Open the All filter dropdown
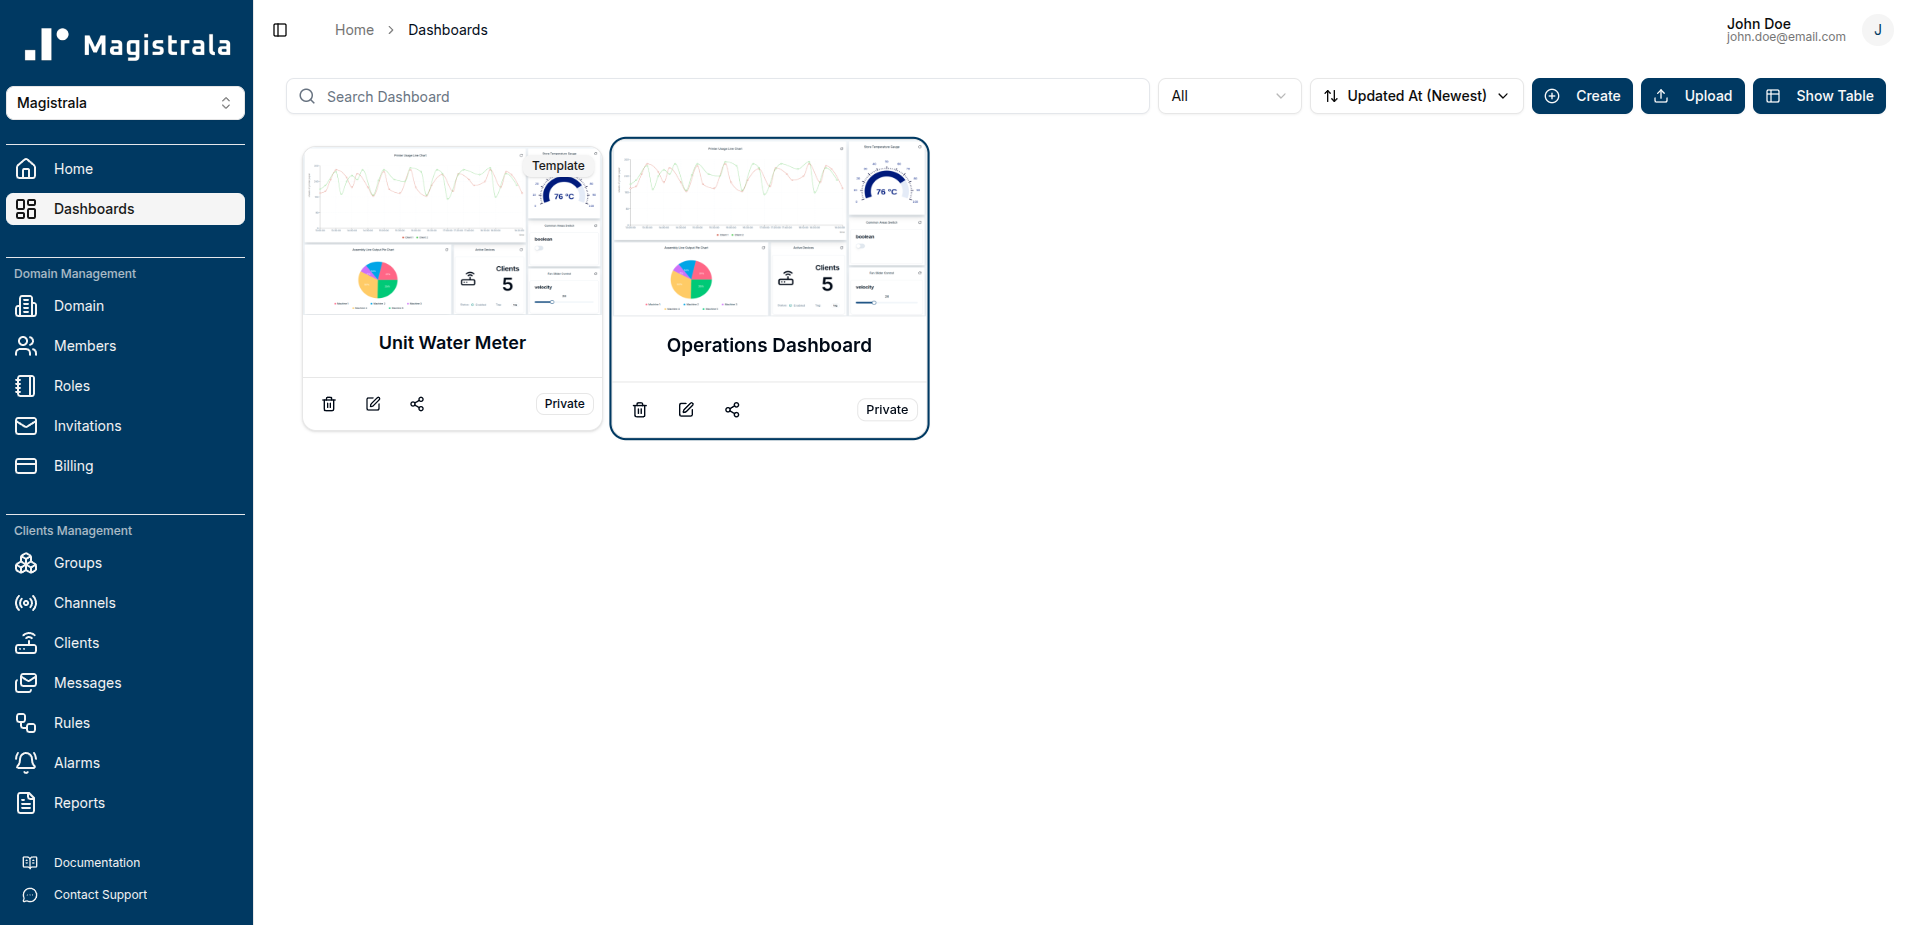This screenshot has width=1916, height=925. point(1229,96)
